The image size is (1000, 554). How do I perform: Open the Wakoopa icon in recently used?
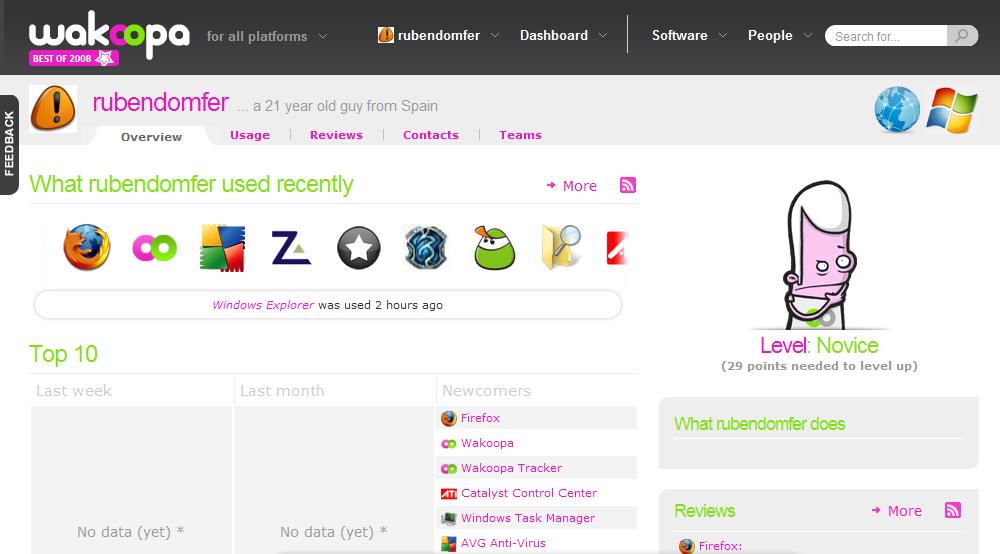(x=155, y=247)
